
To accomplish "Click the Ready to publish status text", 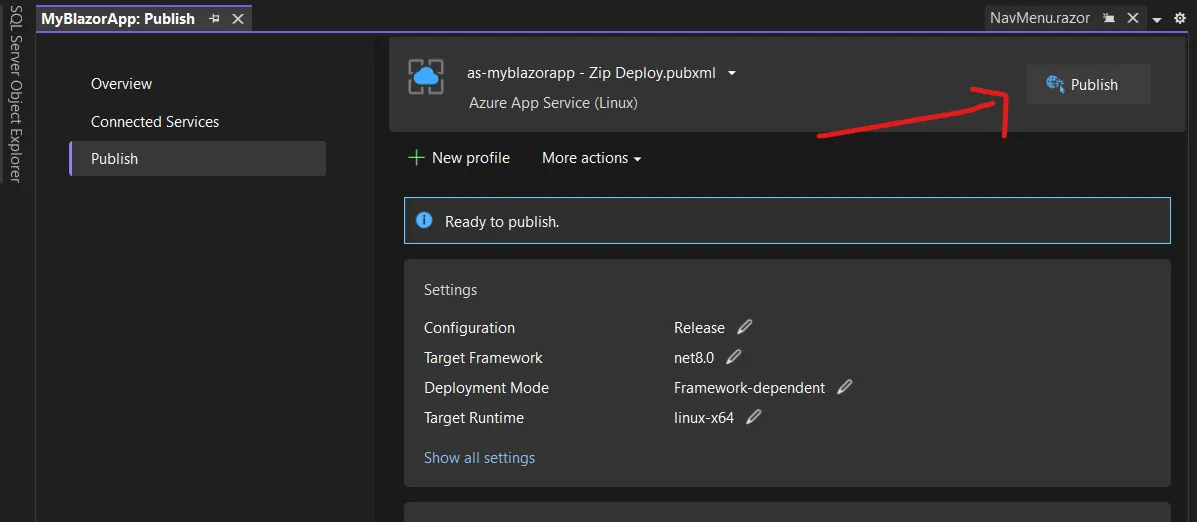I will coord(502,222).
